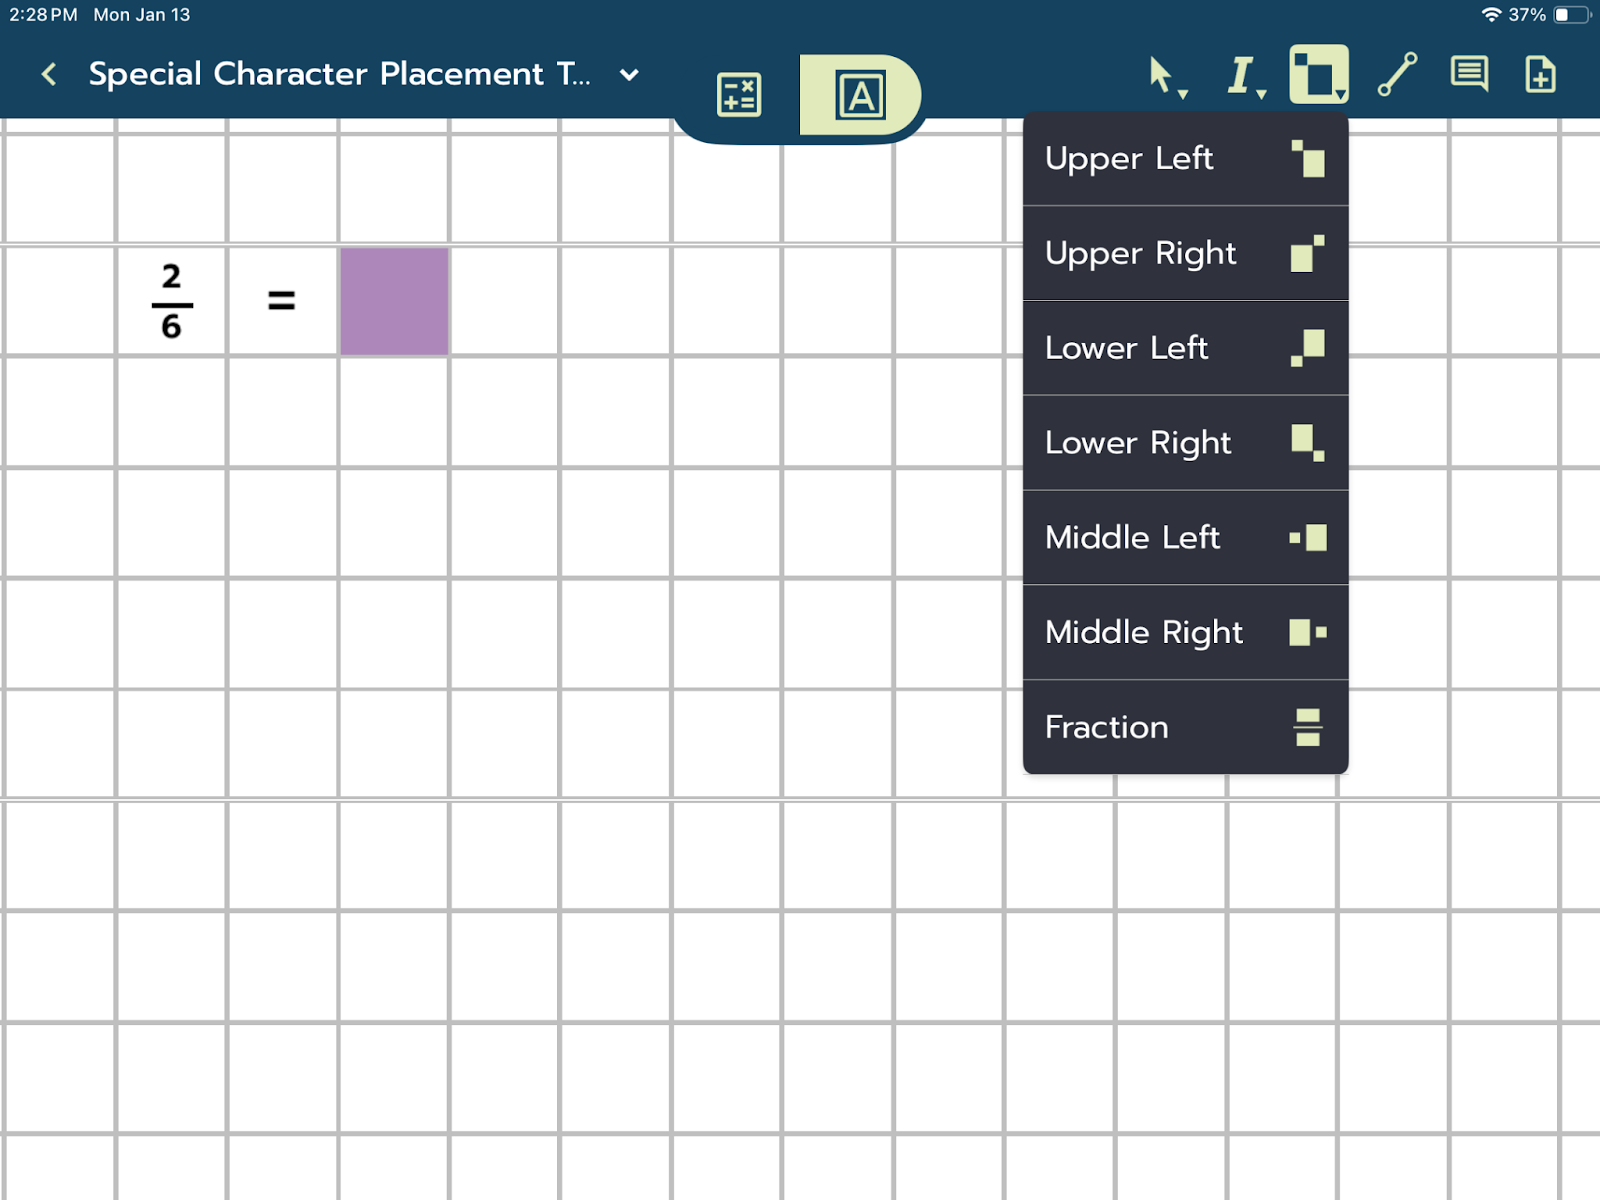
Task: Expand the document title dropdown chevron
Action: 629,75
